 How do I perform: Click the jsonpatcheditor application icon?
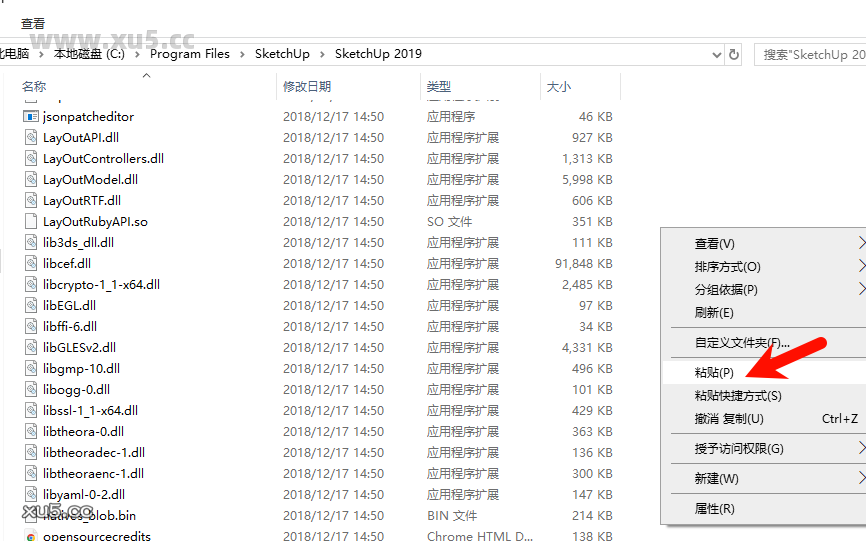(x=31, y=117)
